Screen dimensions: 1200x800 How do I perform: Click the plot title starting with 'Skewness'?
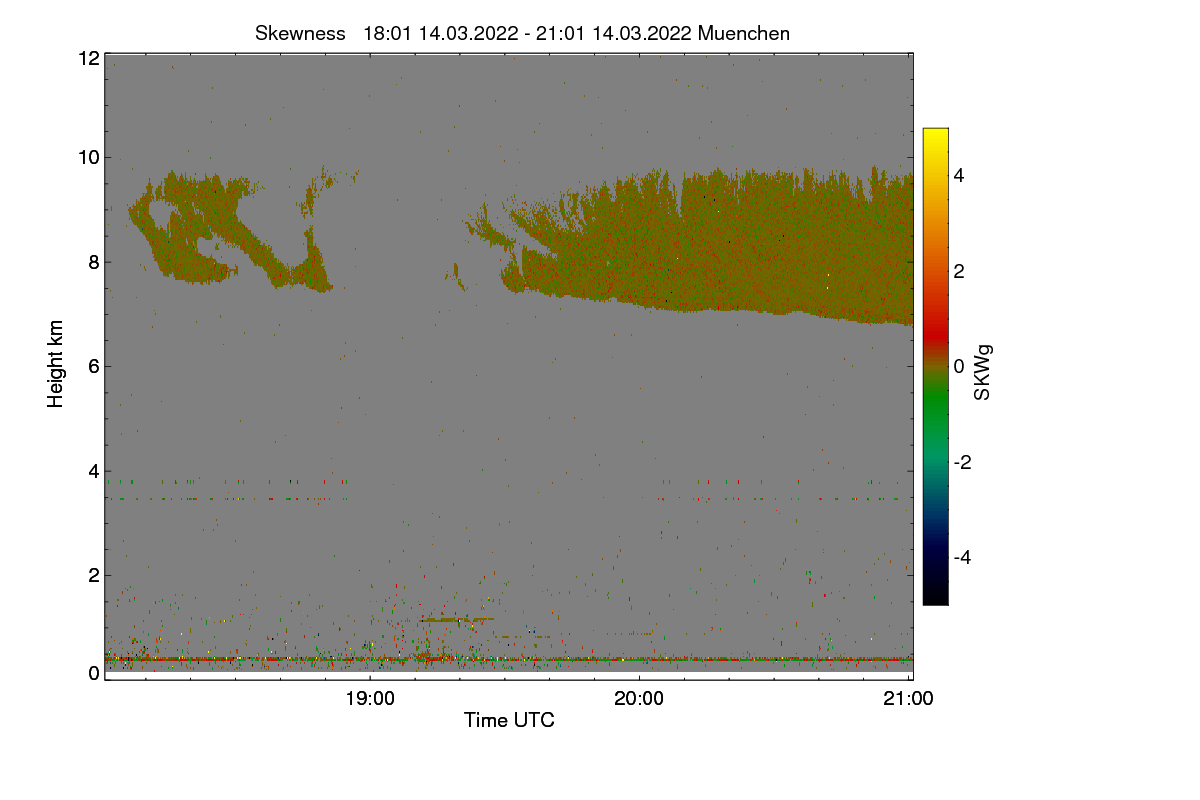click(522, 33)
